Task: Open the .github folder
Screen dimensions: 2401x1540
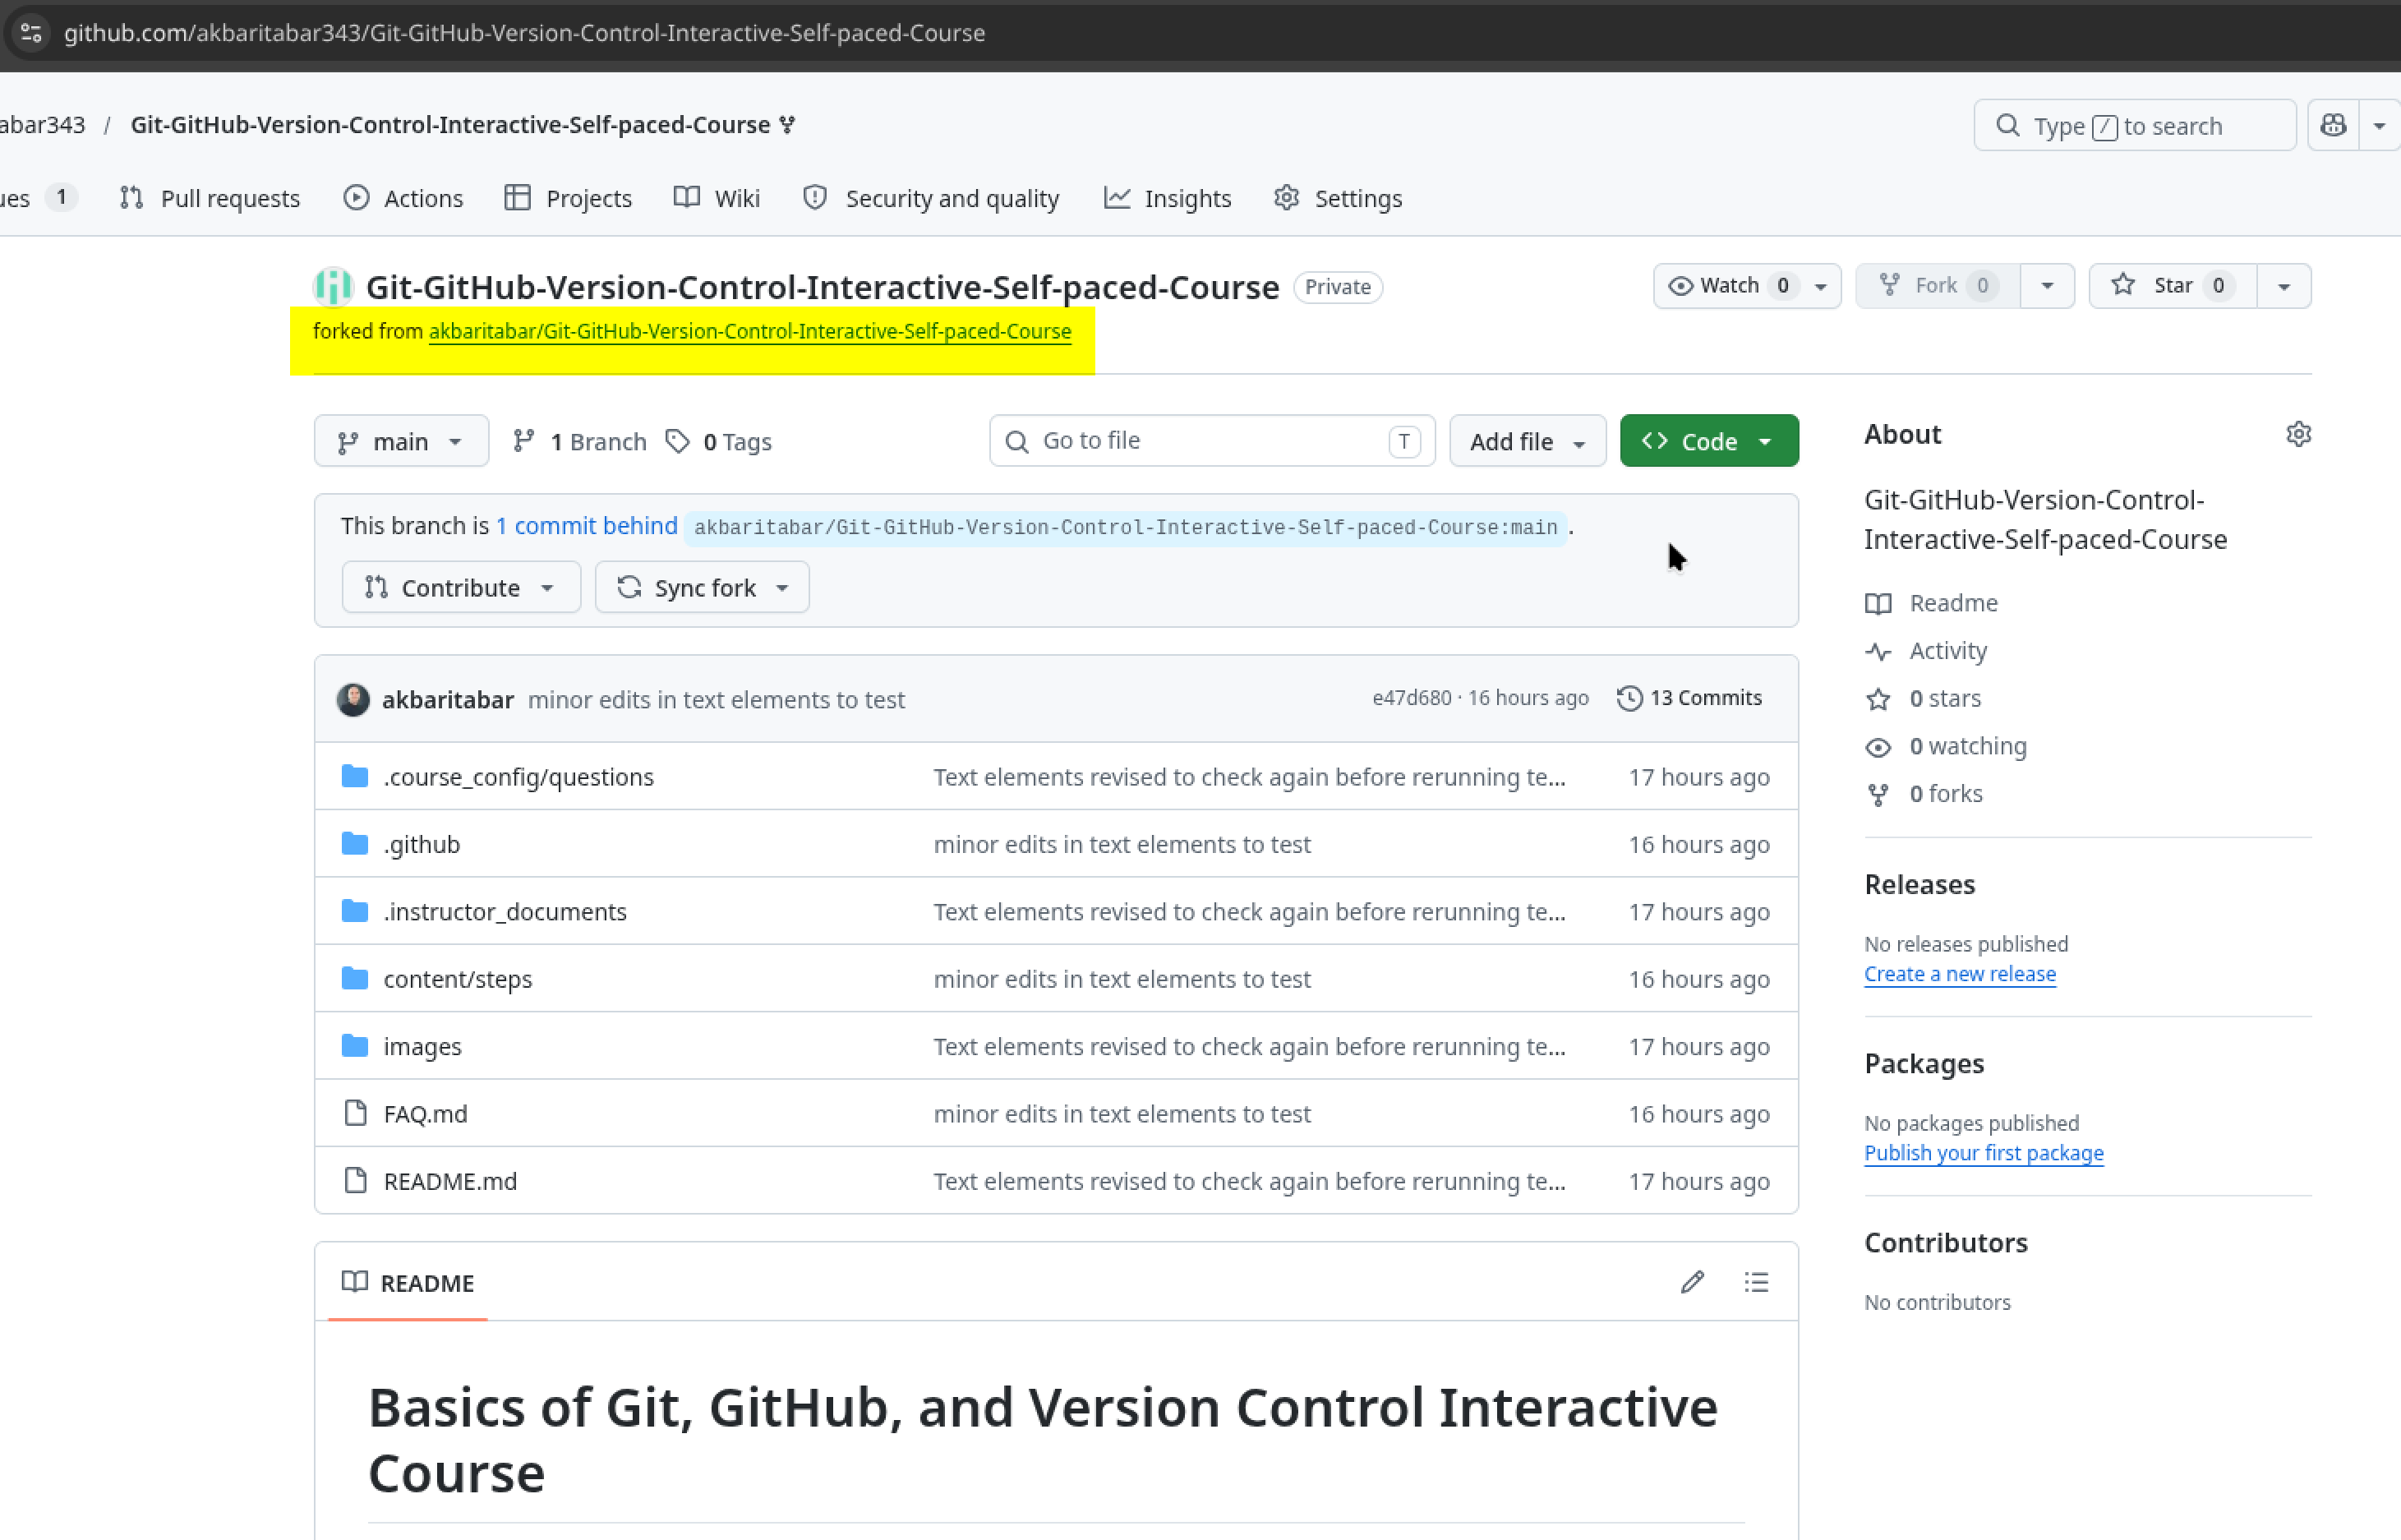Action: [x=422, y=844]
